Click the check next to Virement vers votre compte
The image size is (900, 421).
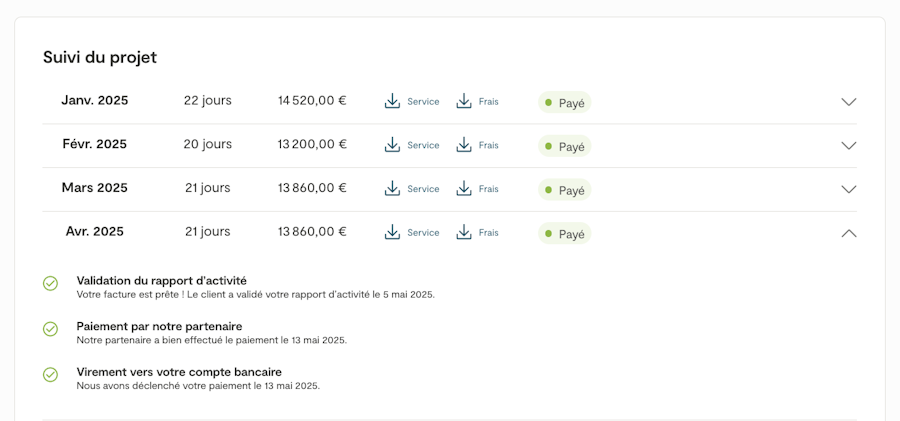click(x=50, y=375)
